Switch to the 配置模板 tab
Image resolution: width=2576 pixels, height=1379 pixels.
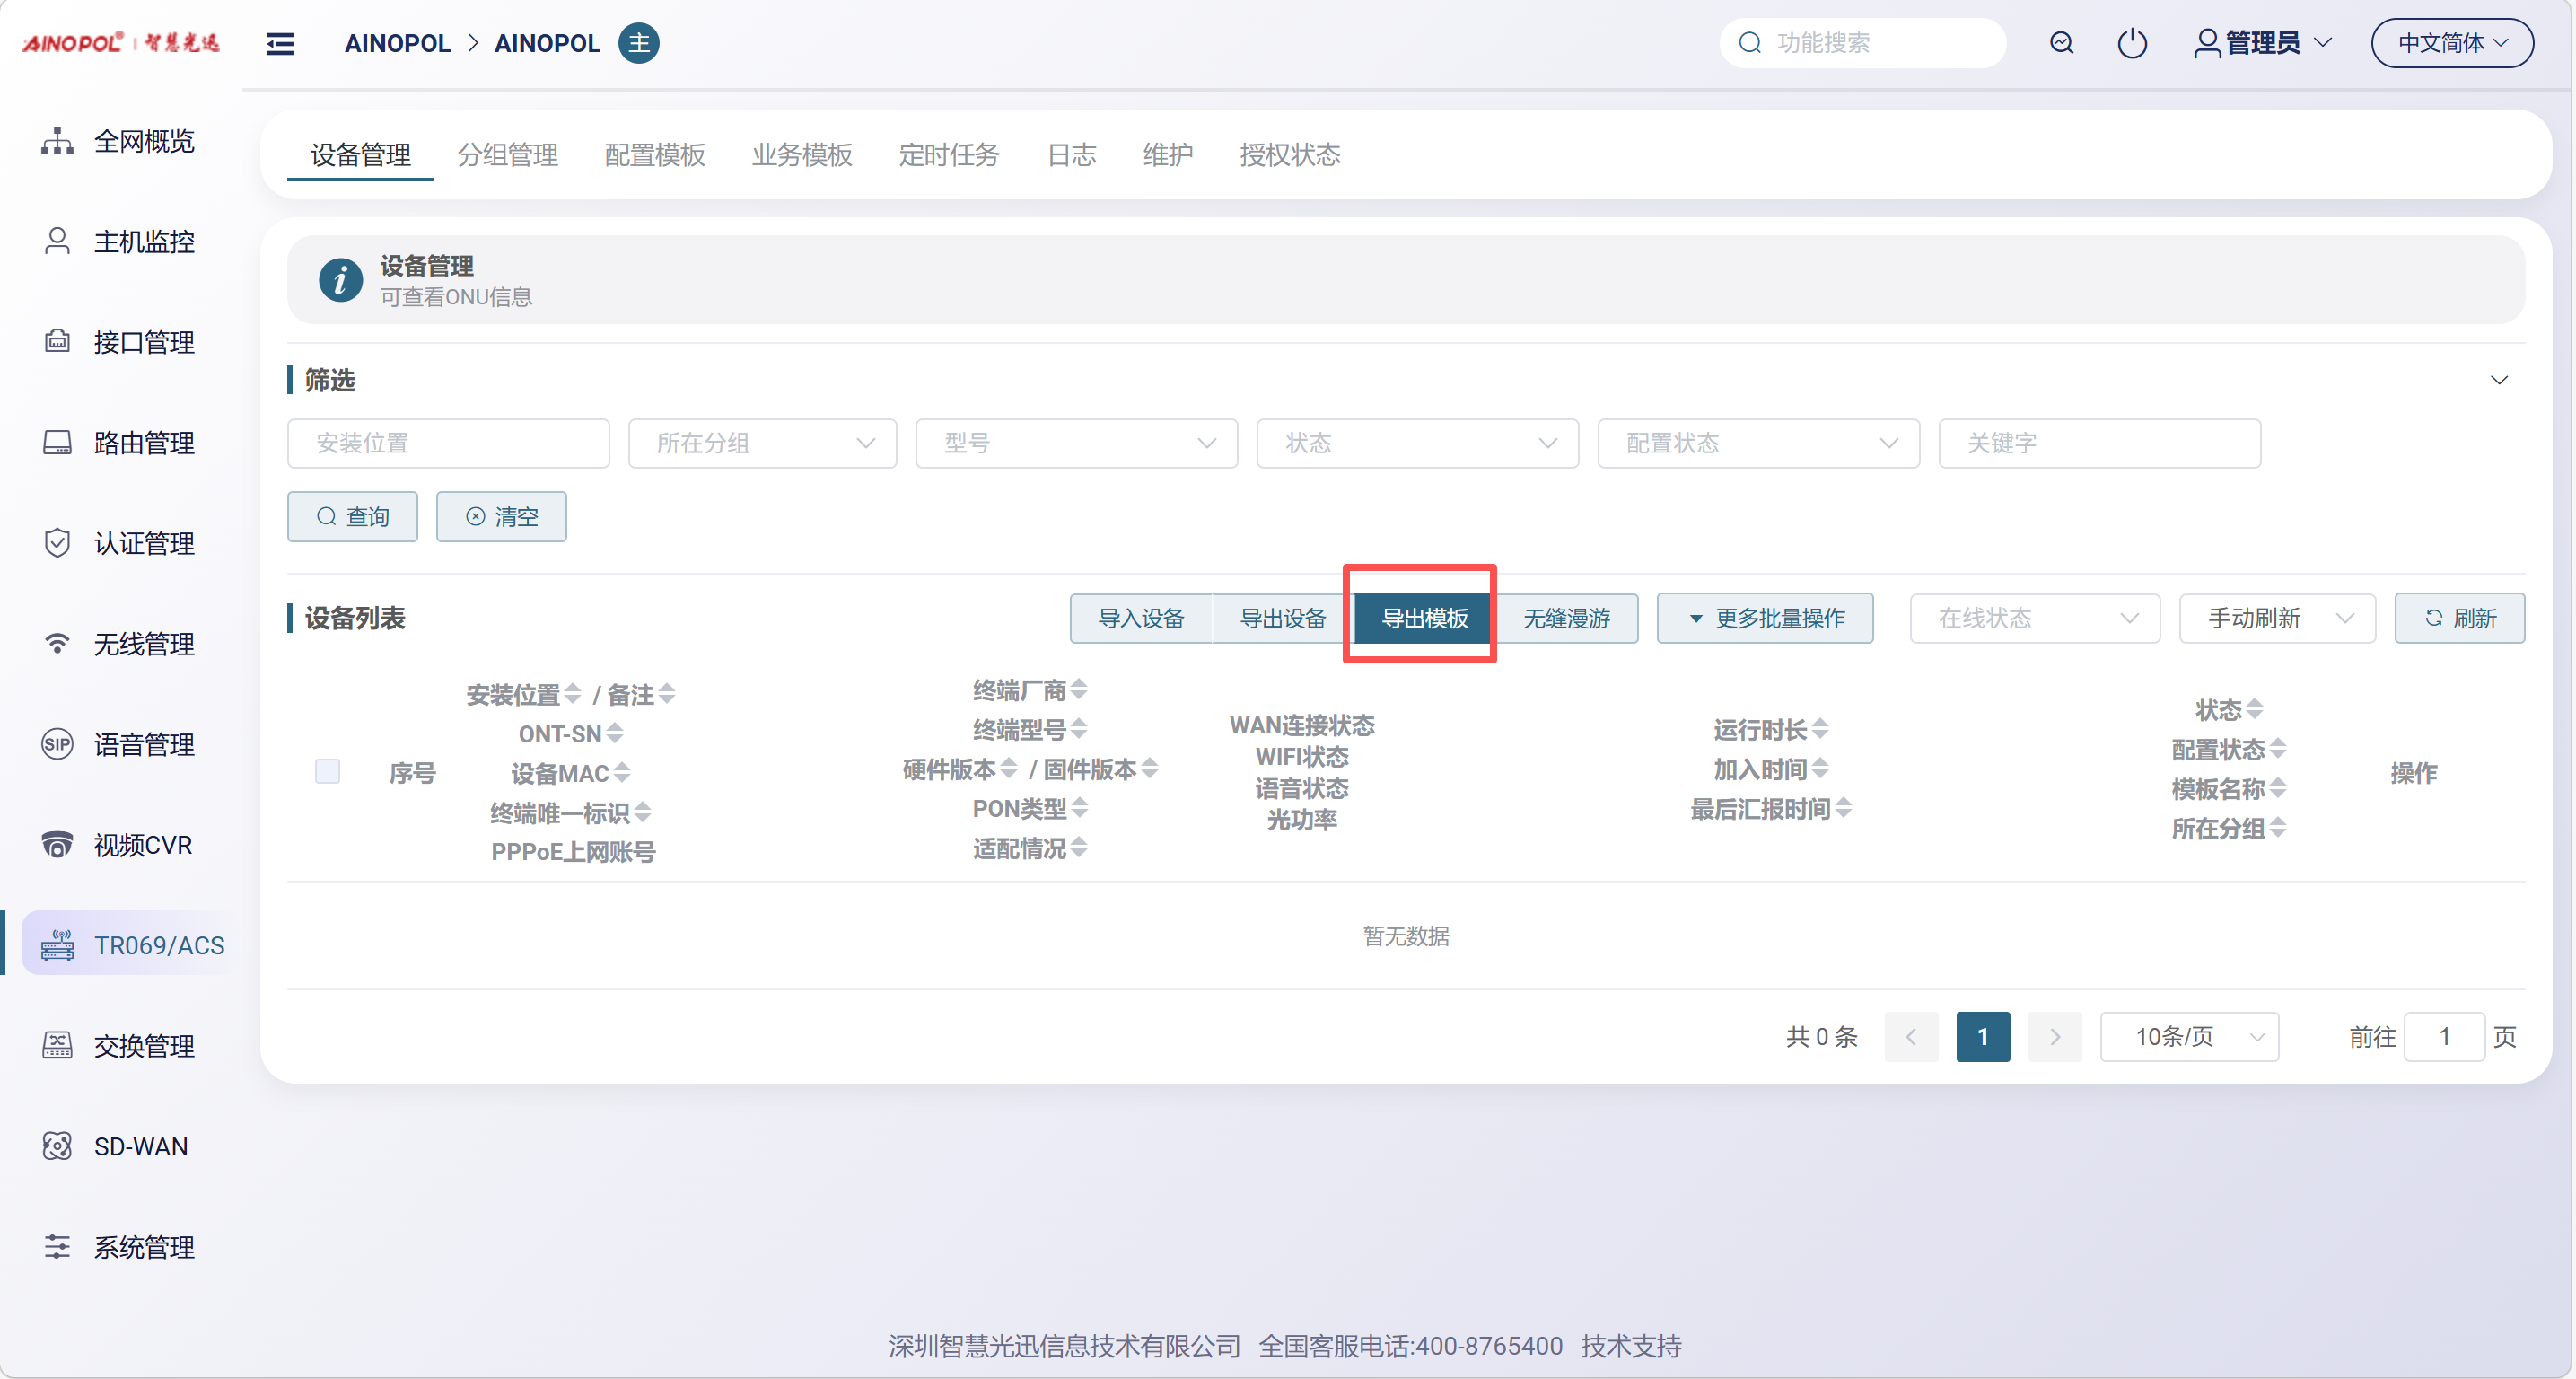[655, 155]
